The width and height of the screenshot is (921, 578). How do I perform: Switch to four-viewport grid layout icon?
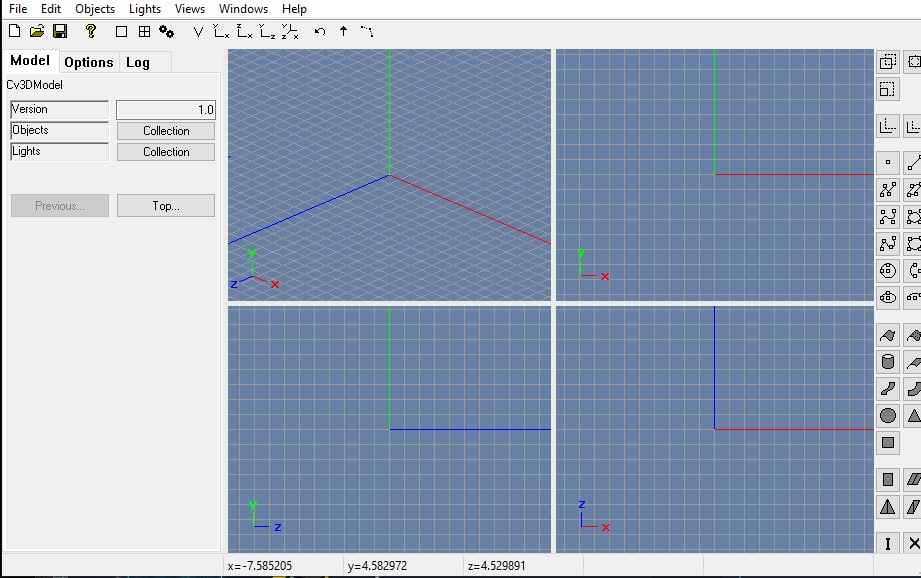click(144, 32)
